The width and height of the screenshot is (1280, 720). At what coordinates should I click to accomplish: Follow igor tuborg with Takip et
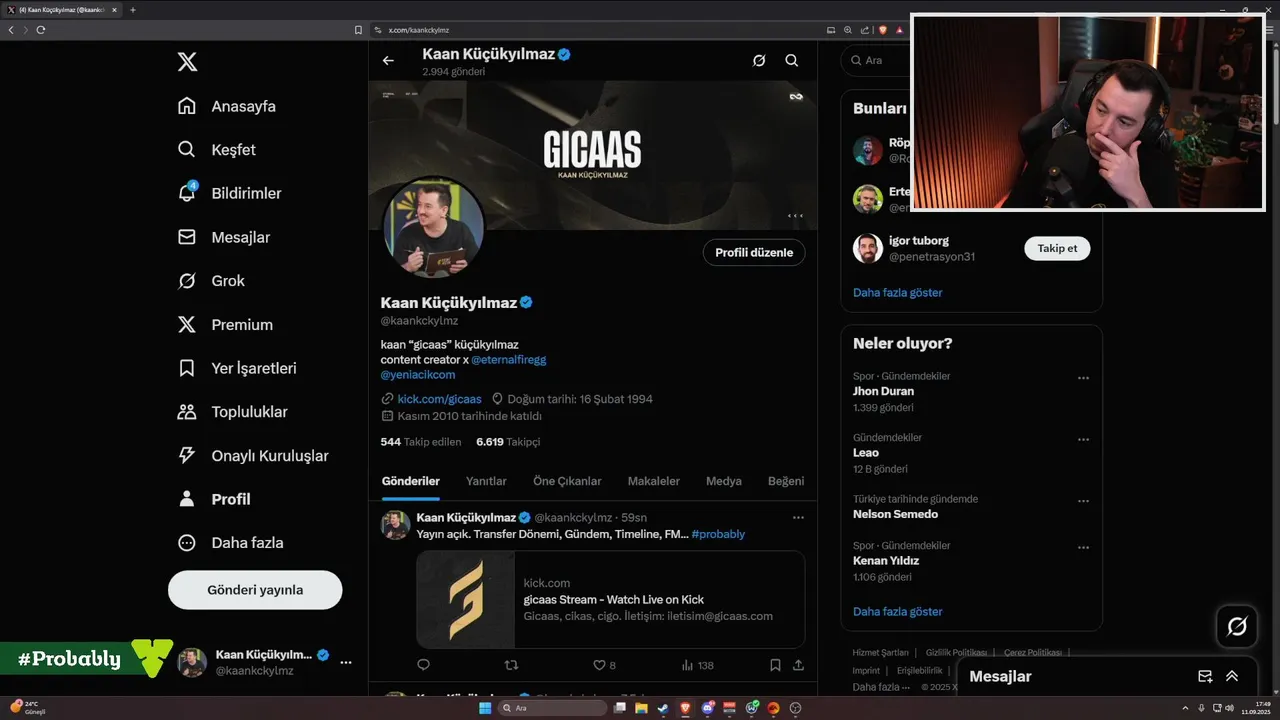click(1057, 248)
